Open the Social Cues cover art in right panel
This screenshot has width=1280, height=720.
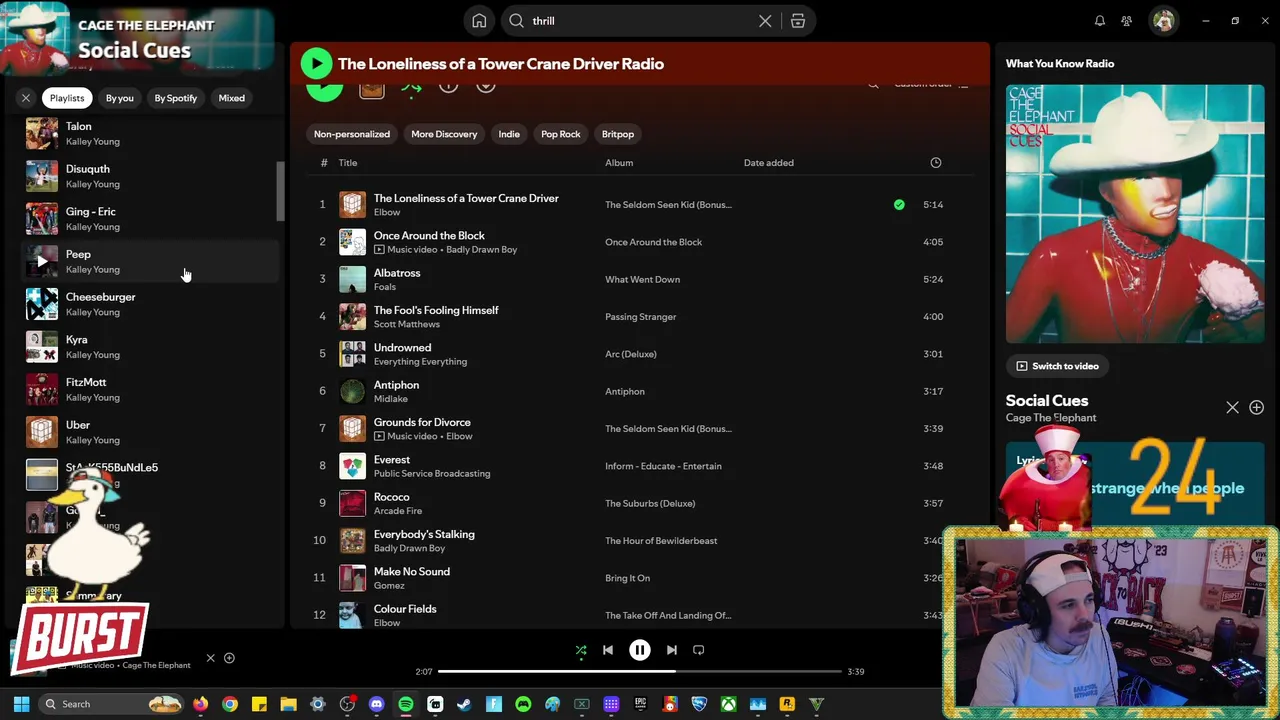tap(1135, 214)
